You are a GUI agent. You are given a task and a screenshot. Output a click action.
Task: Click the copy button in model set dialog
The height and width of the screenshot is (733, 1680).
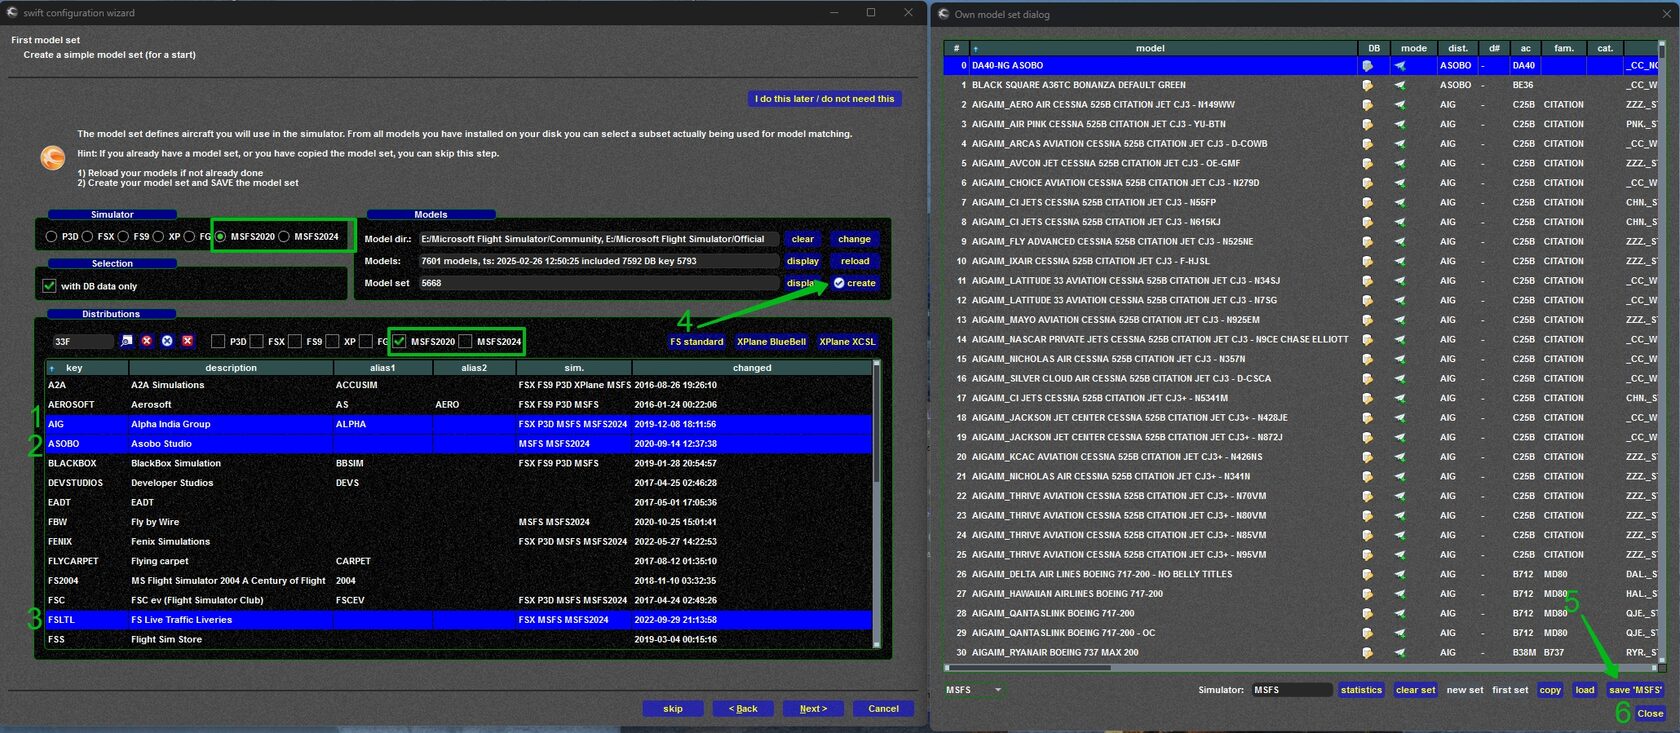(1550, 690)
